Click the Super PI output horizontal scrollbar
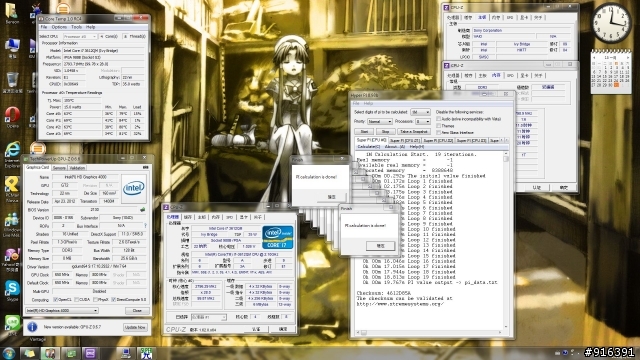 click(429, 333)
